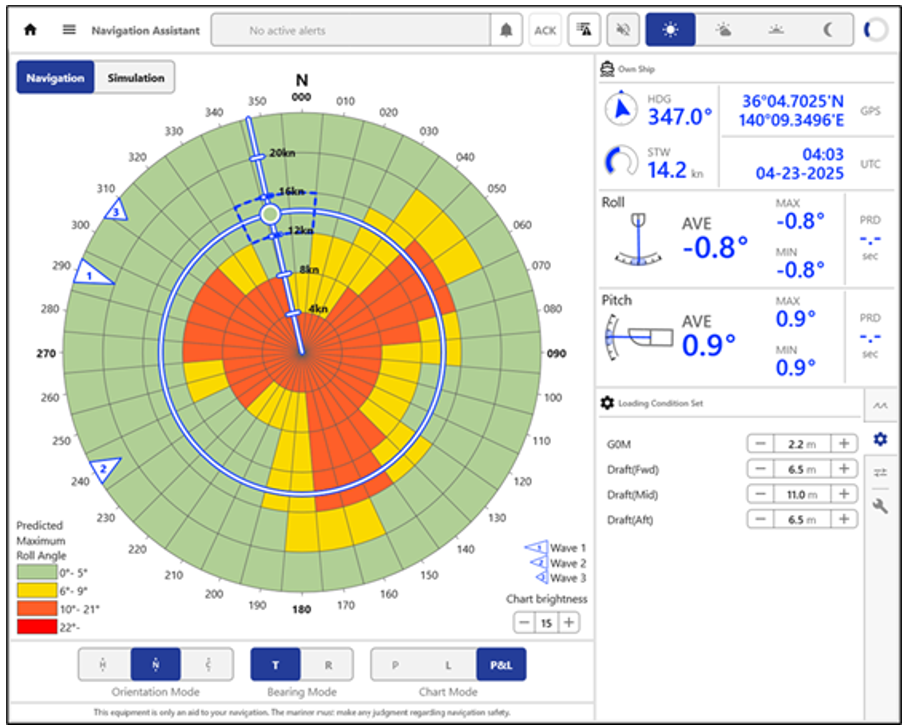Click the alert bell icon
Image resolution: width=907 pixels, height=728 pixels.
tap(506, 30)
